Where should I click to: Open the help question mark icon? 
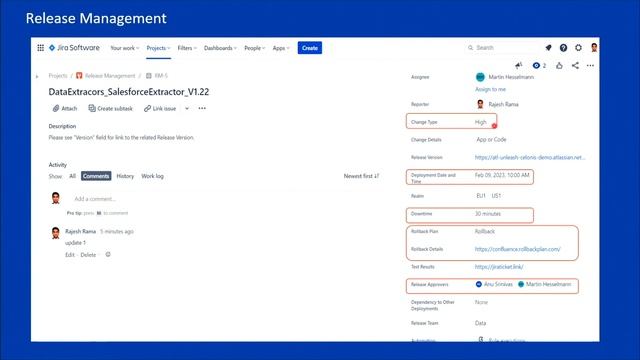coord(563,48)
